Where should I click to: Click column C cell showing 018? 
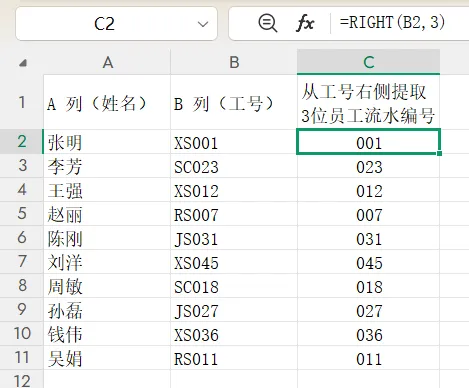coord(368,286)
